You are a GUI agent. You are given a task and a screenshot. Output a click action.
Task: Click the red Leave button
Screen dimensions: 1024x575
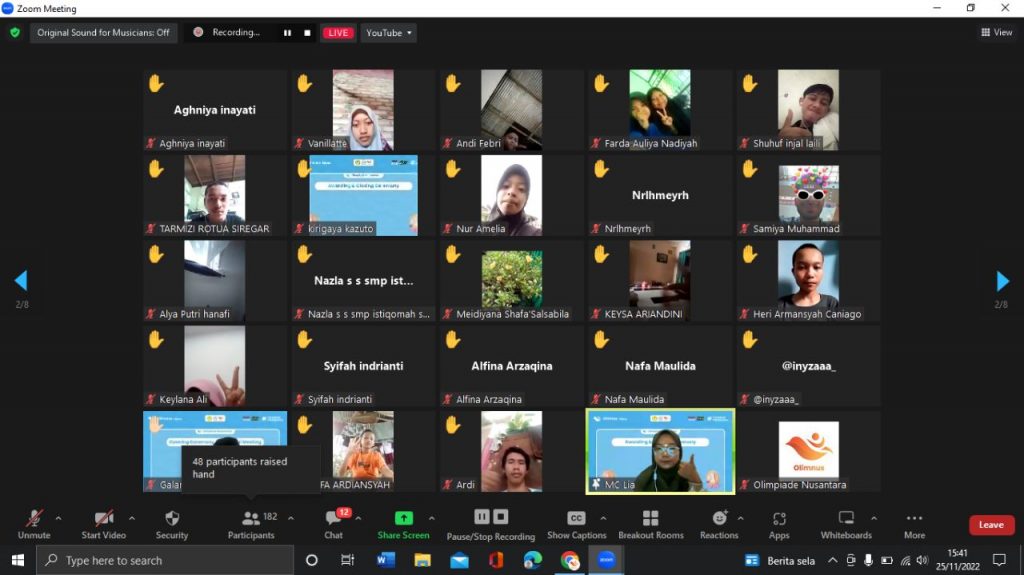coord(991,525)
